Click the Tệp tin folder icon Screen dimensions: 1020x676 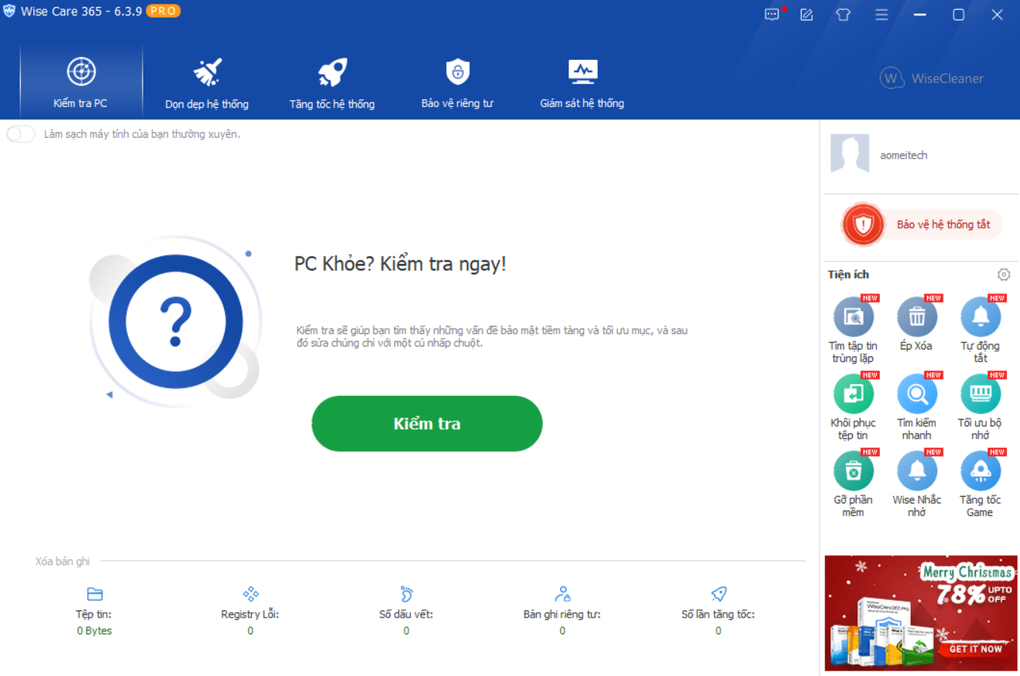pos(95,594)
